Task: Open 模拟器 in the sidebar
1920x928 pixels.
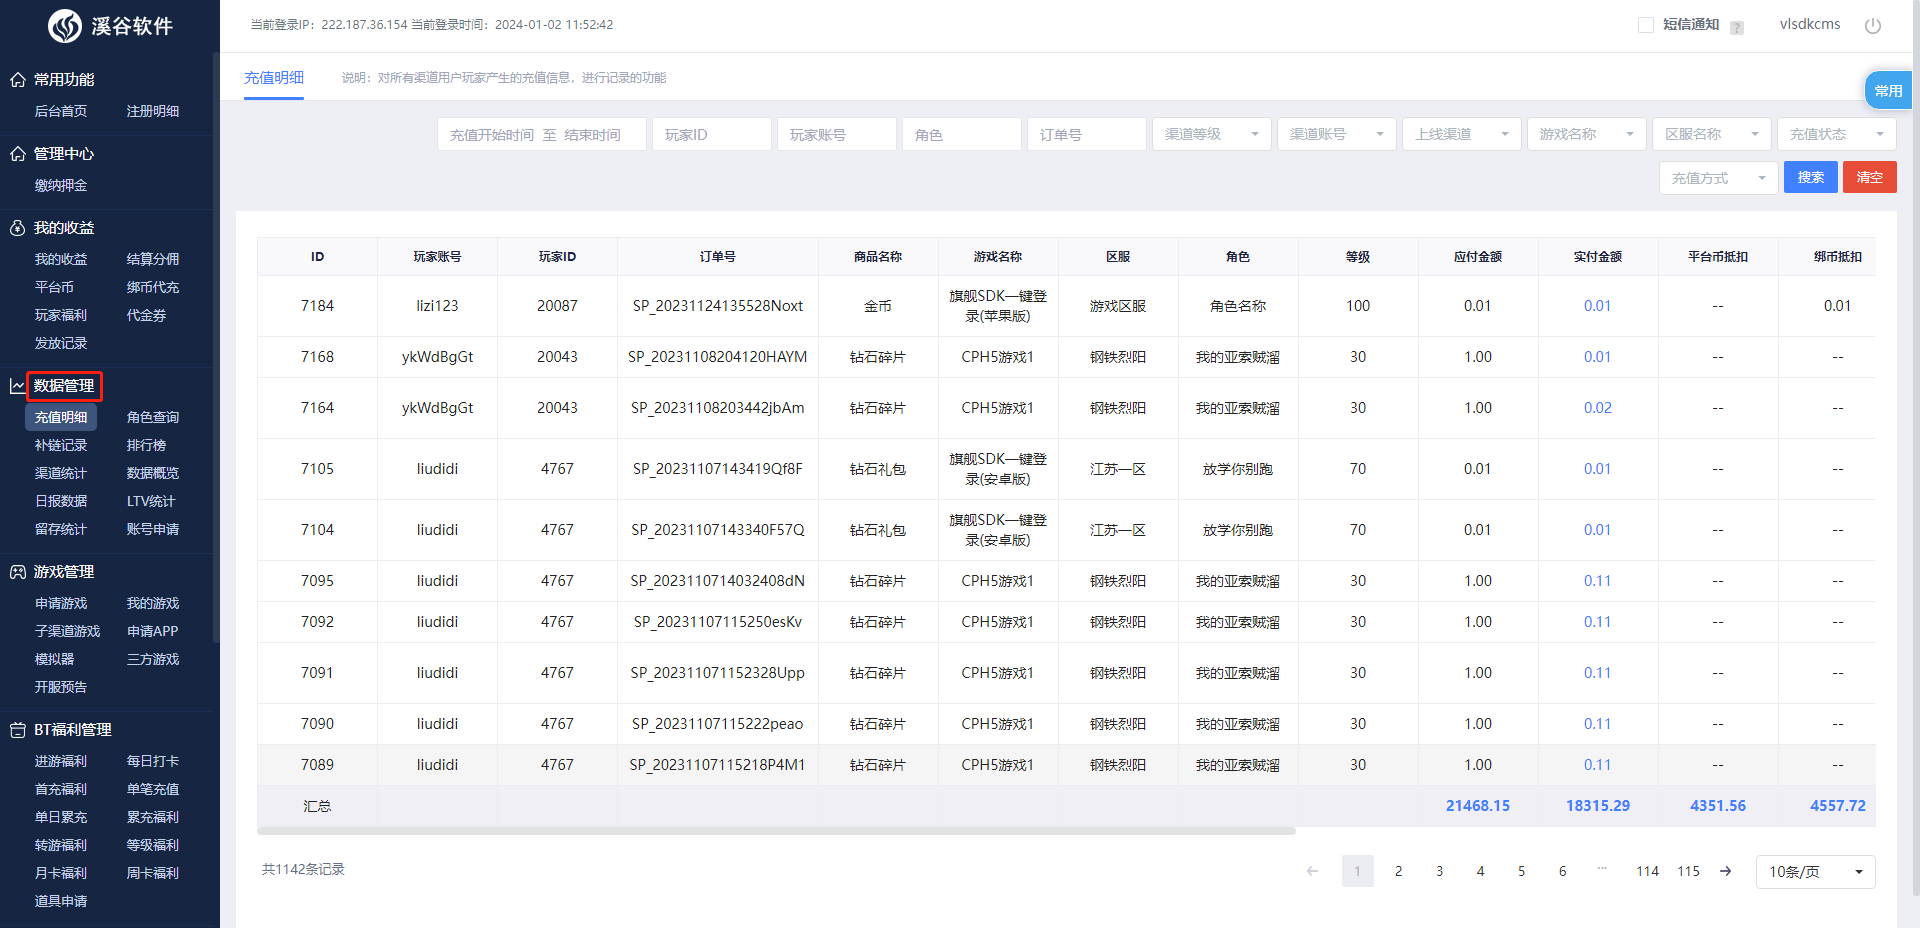Action: (54, 660)
